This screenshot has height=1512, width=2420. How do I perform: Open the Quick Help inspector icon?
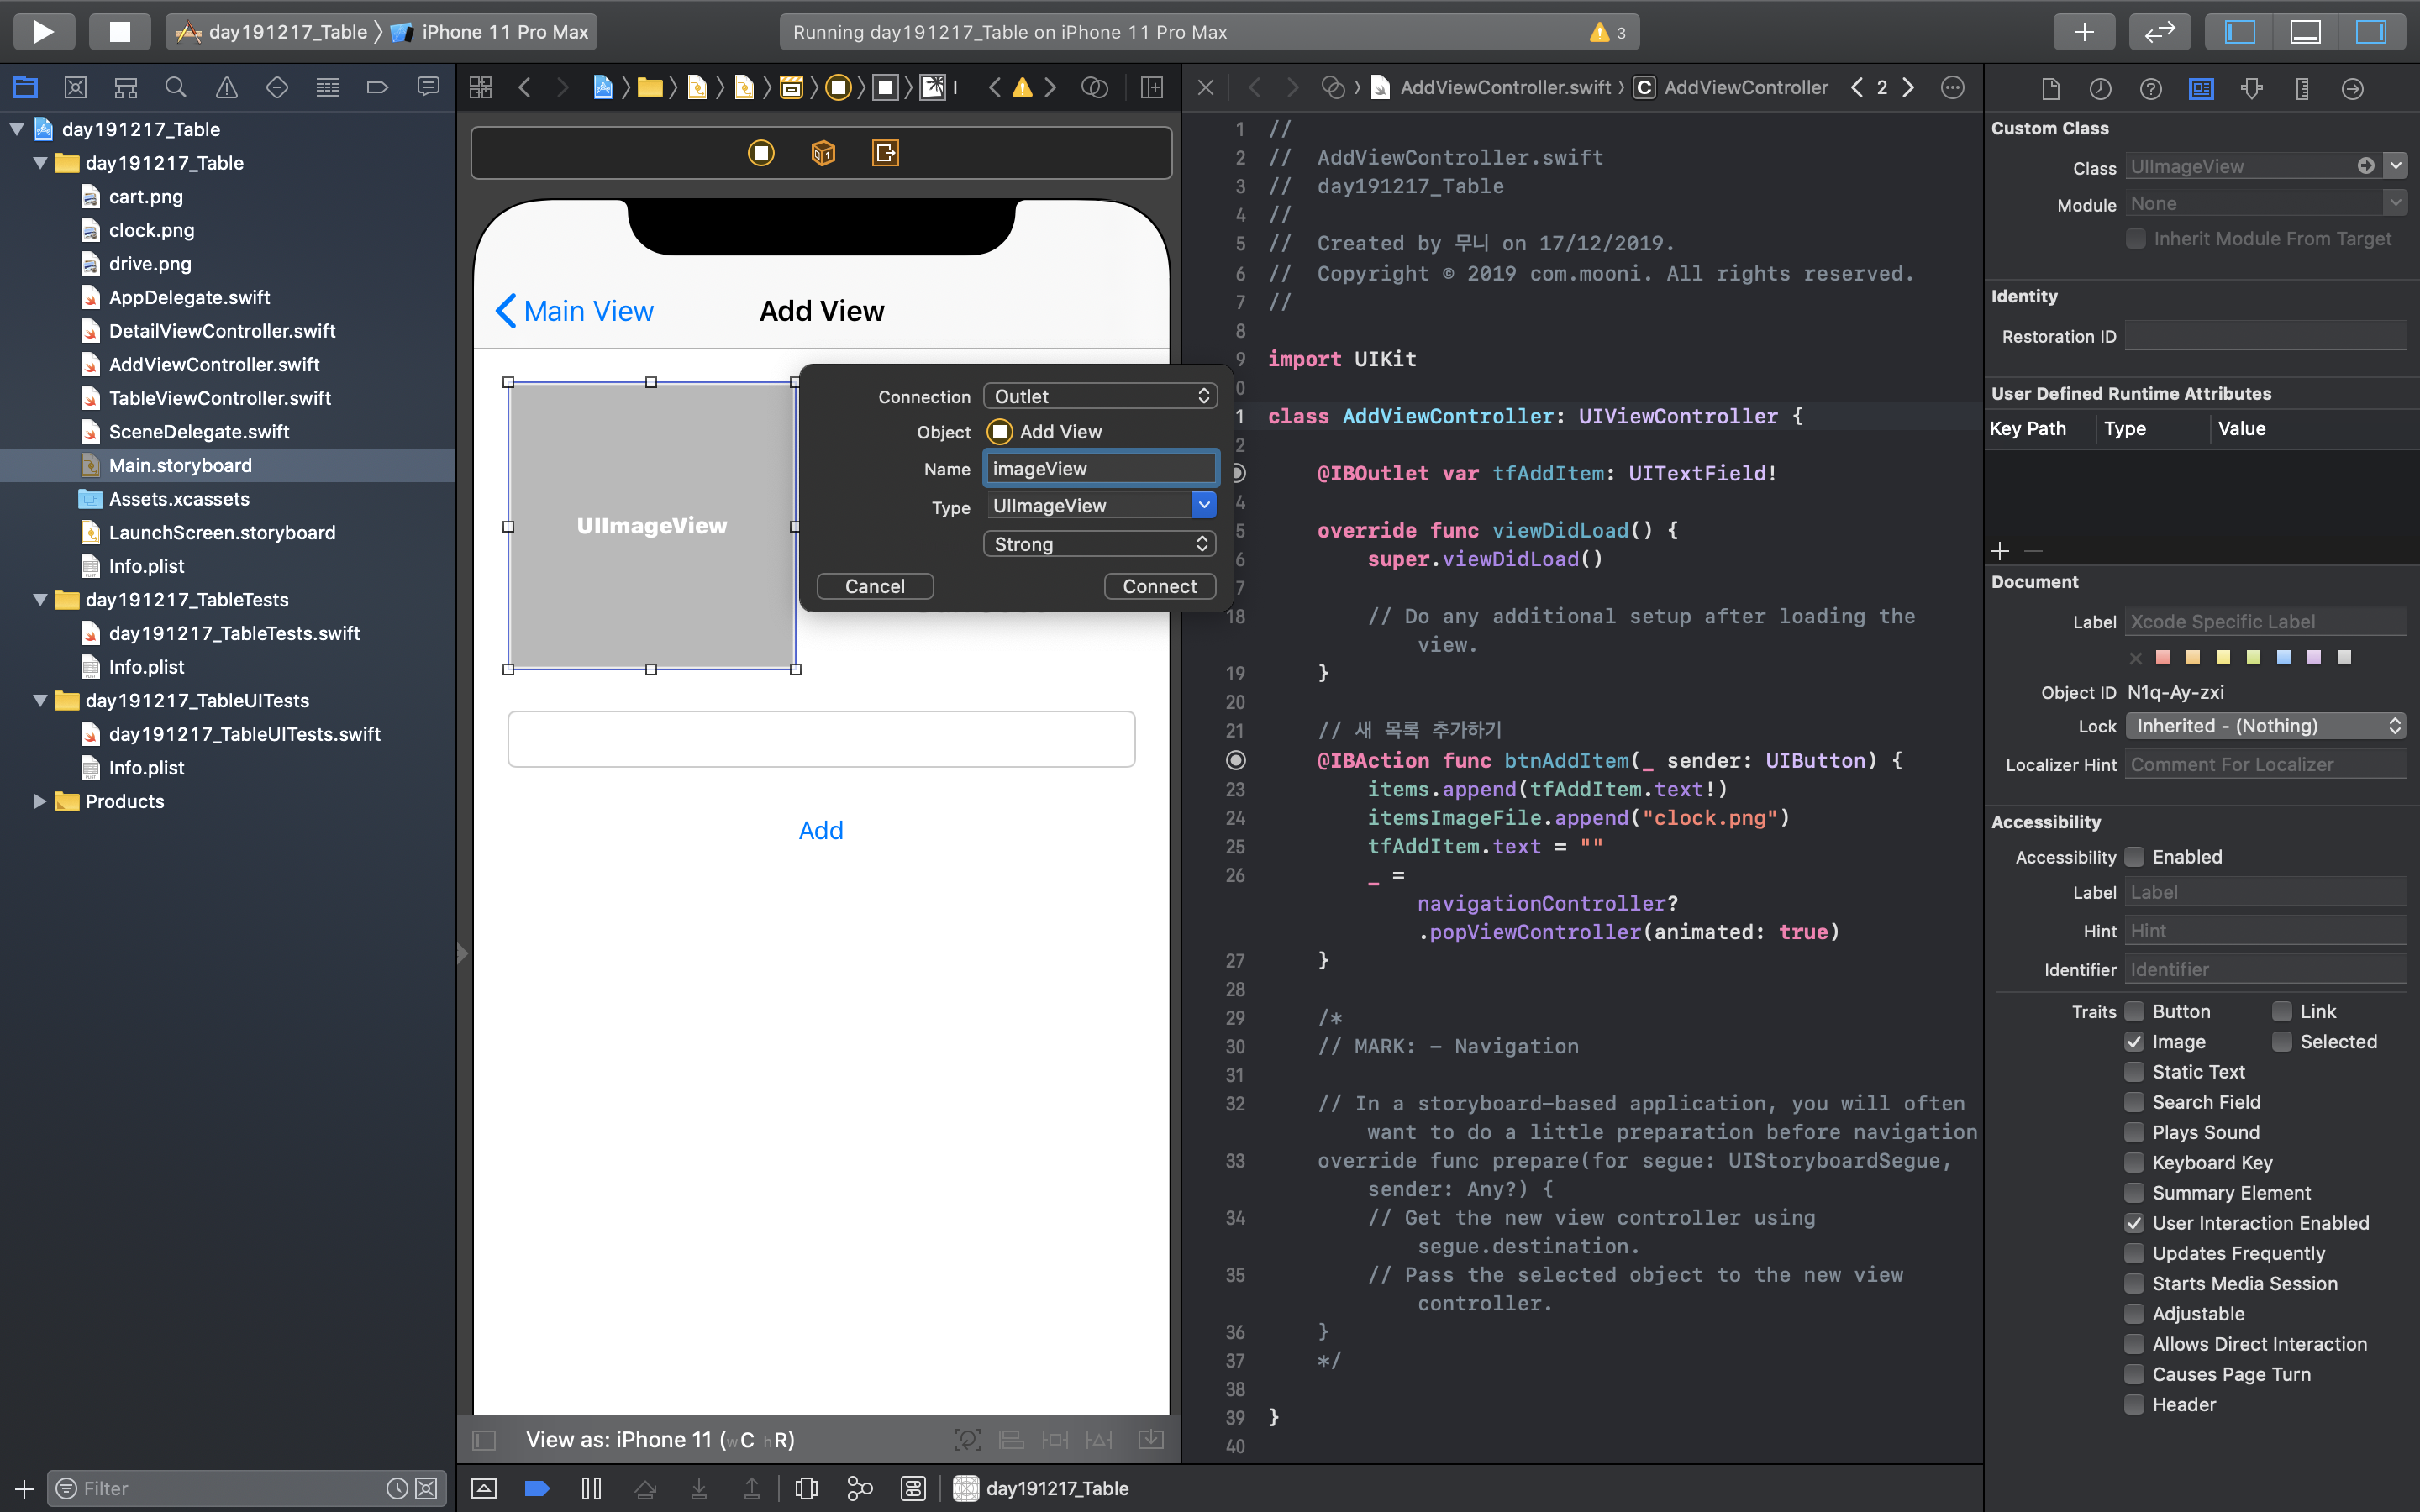click(2150, 88)
